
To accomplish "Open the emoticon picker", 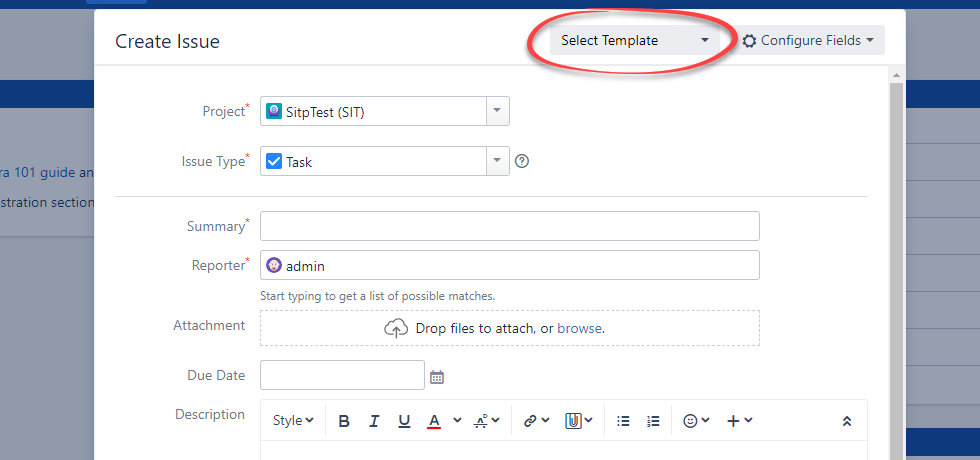I will 695,421.
